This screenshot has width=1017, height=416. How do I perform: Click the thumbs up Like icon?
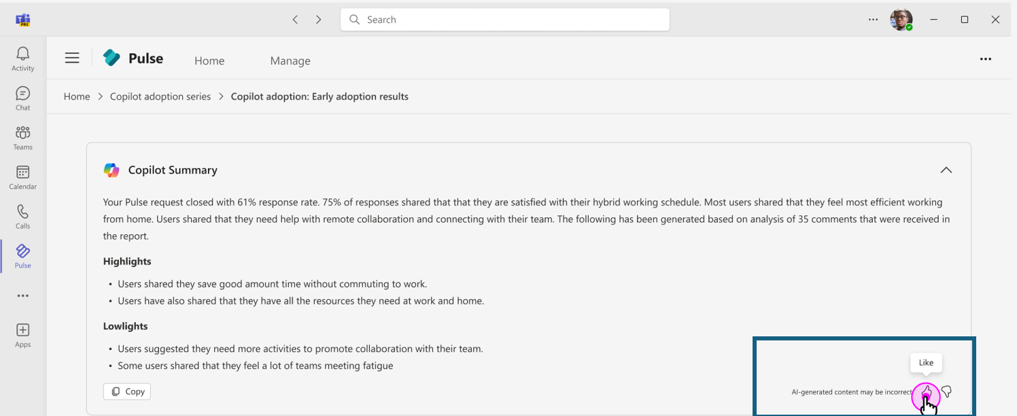[926, 392]
